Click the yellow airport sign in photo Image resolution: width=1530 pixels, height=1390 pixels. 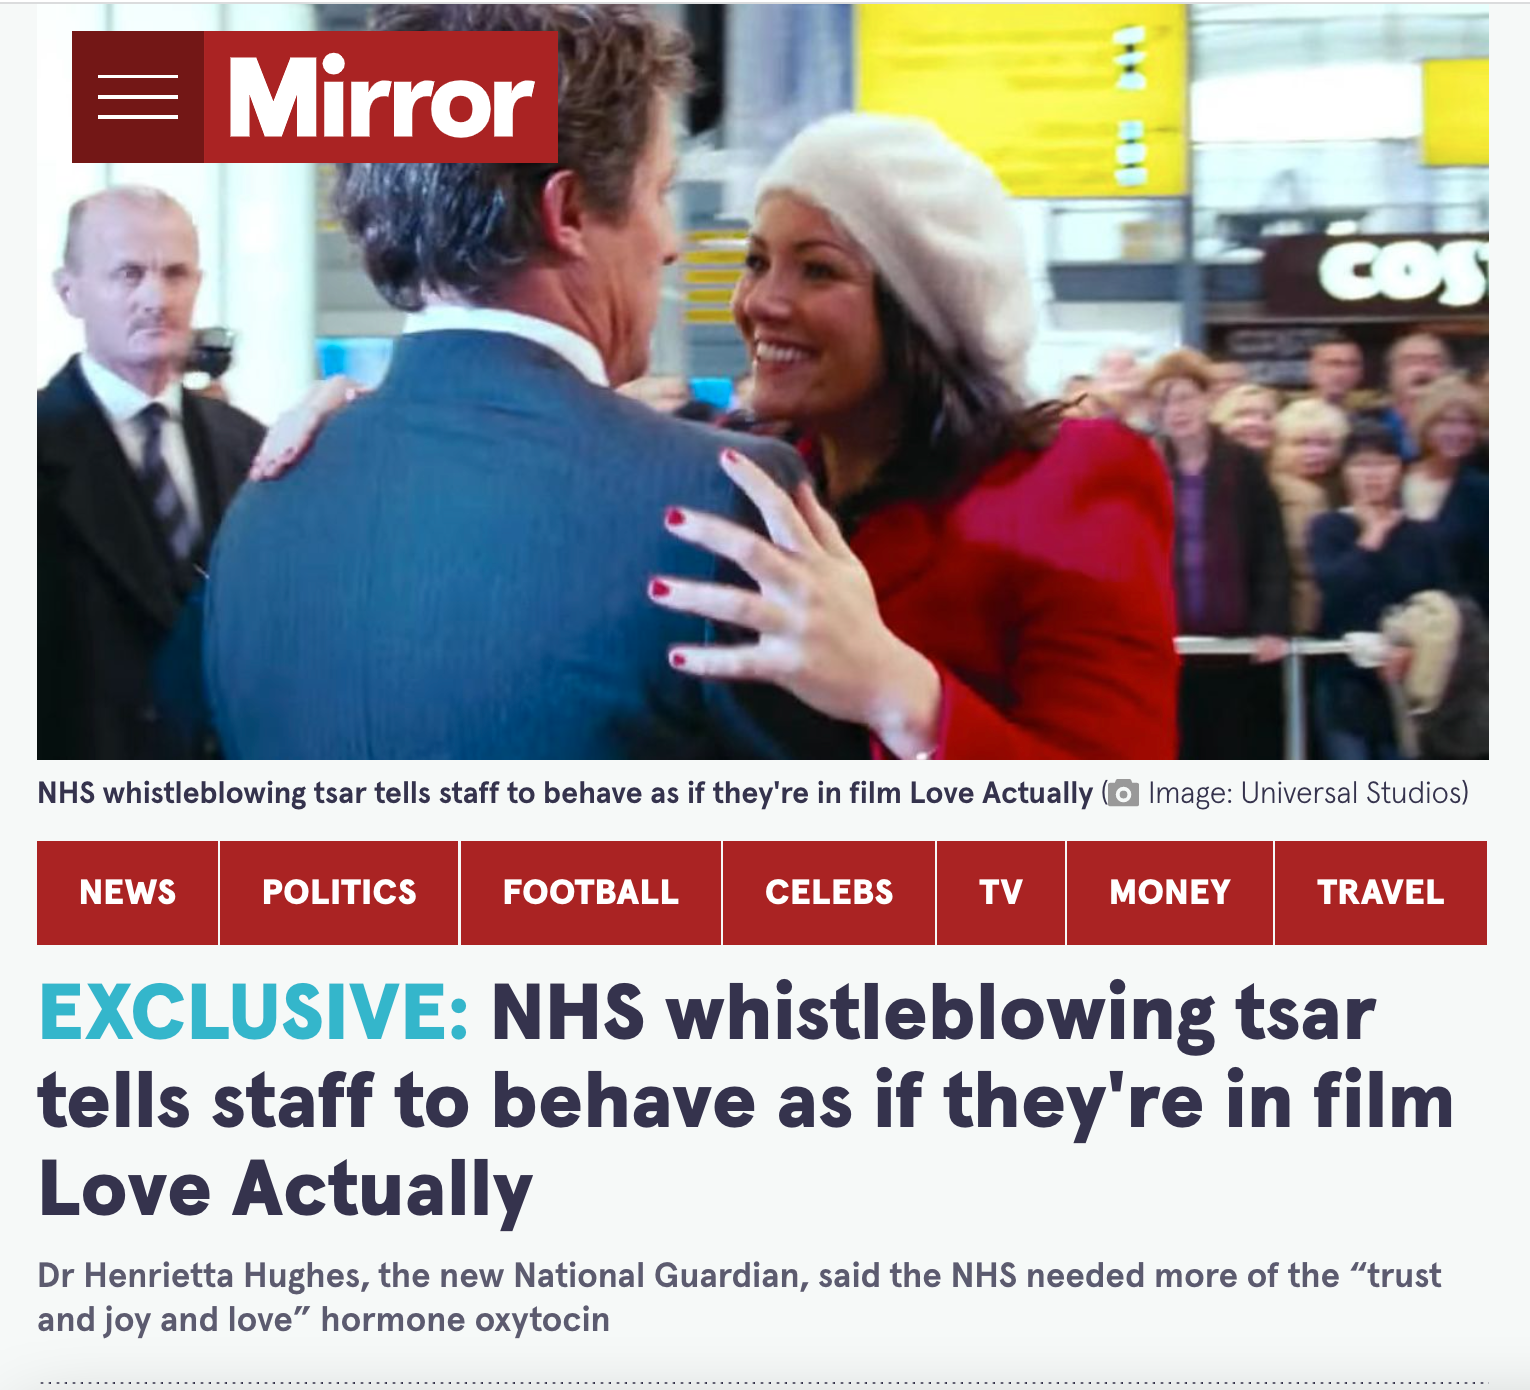tap(1020, 100)
